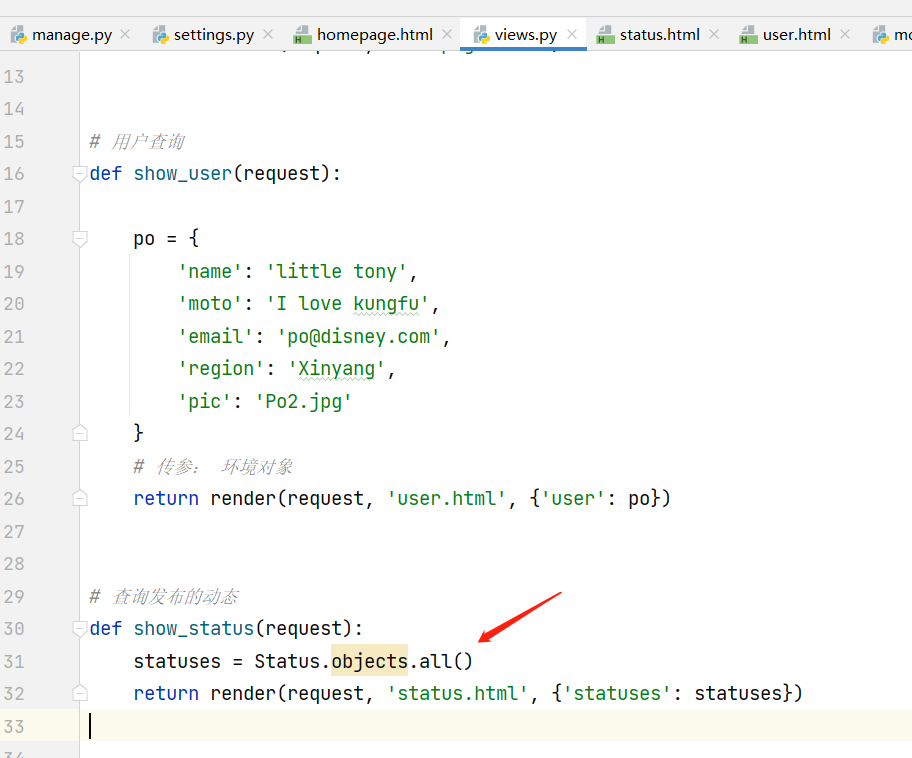Collapse the show_user function at line 16
912x758 pixels.
(80, 173)
